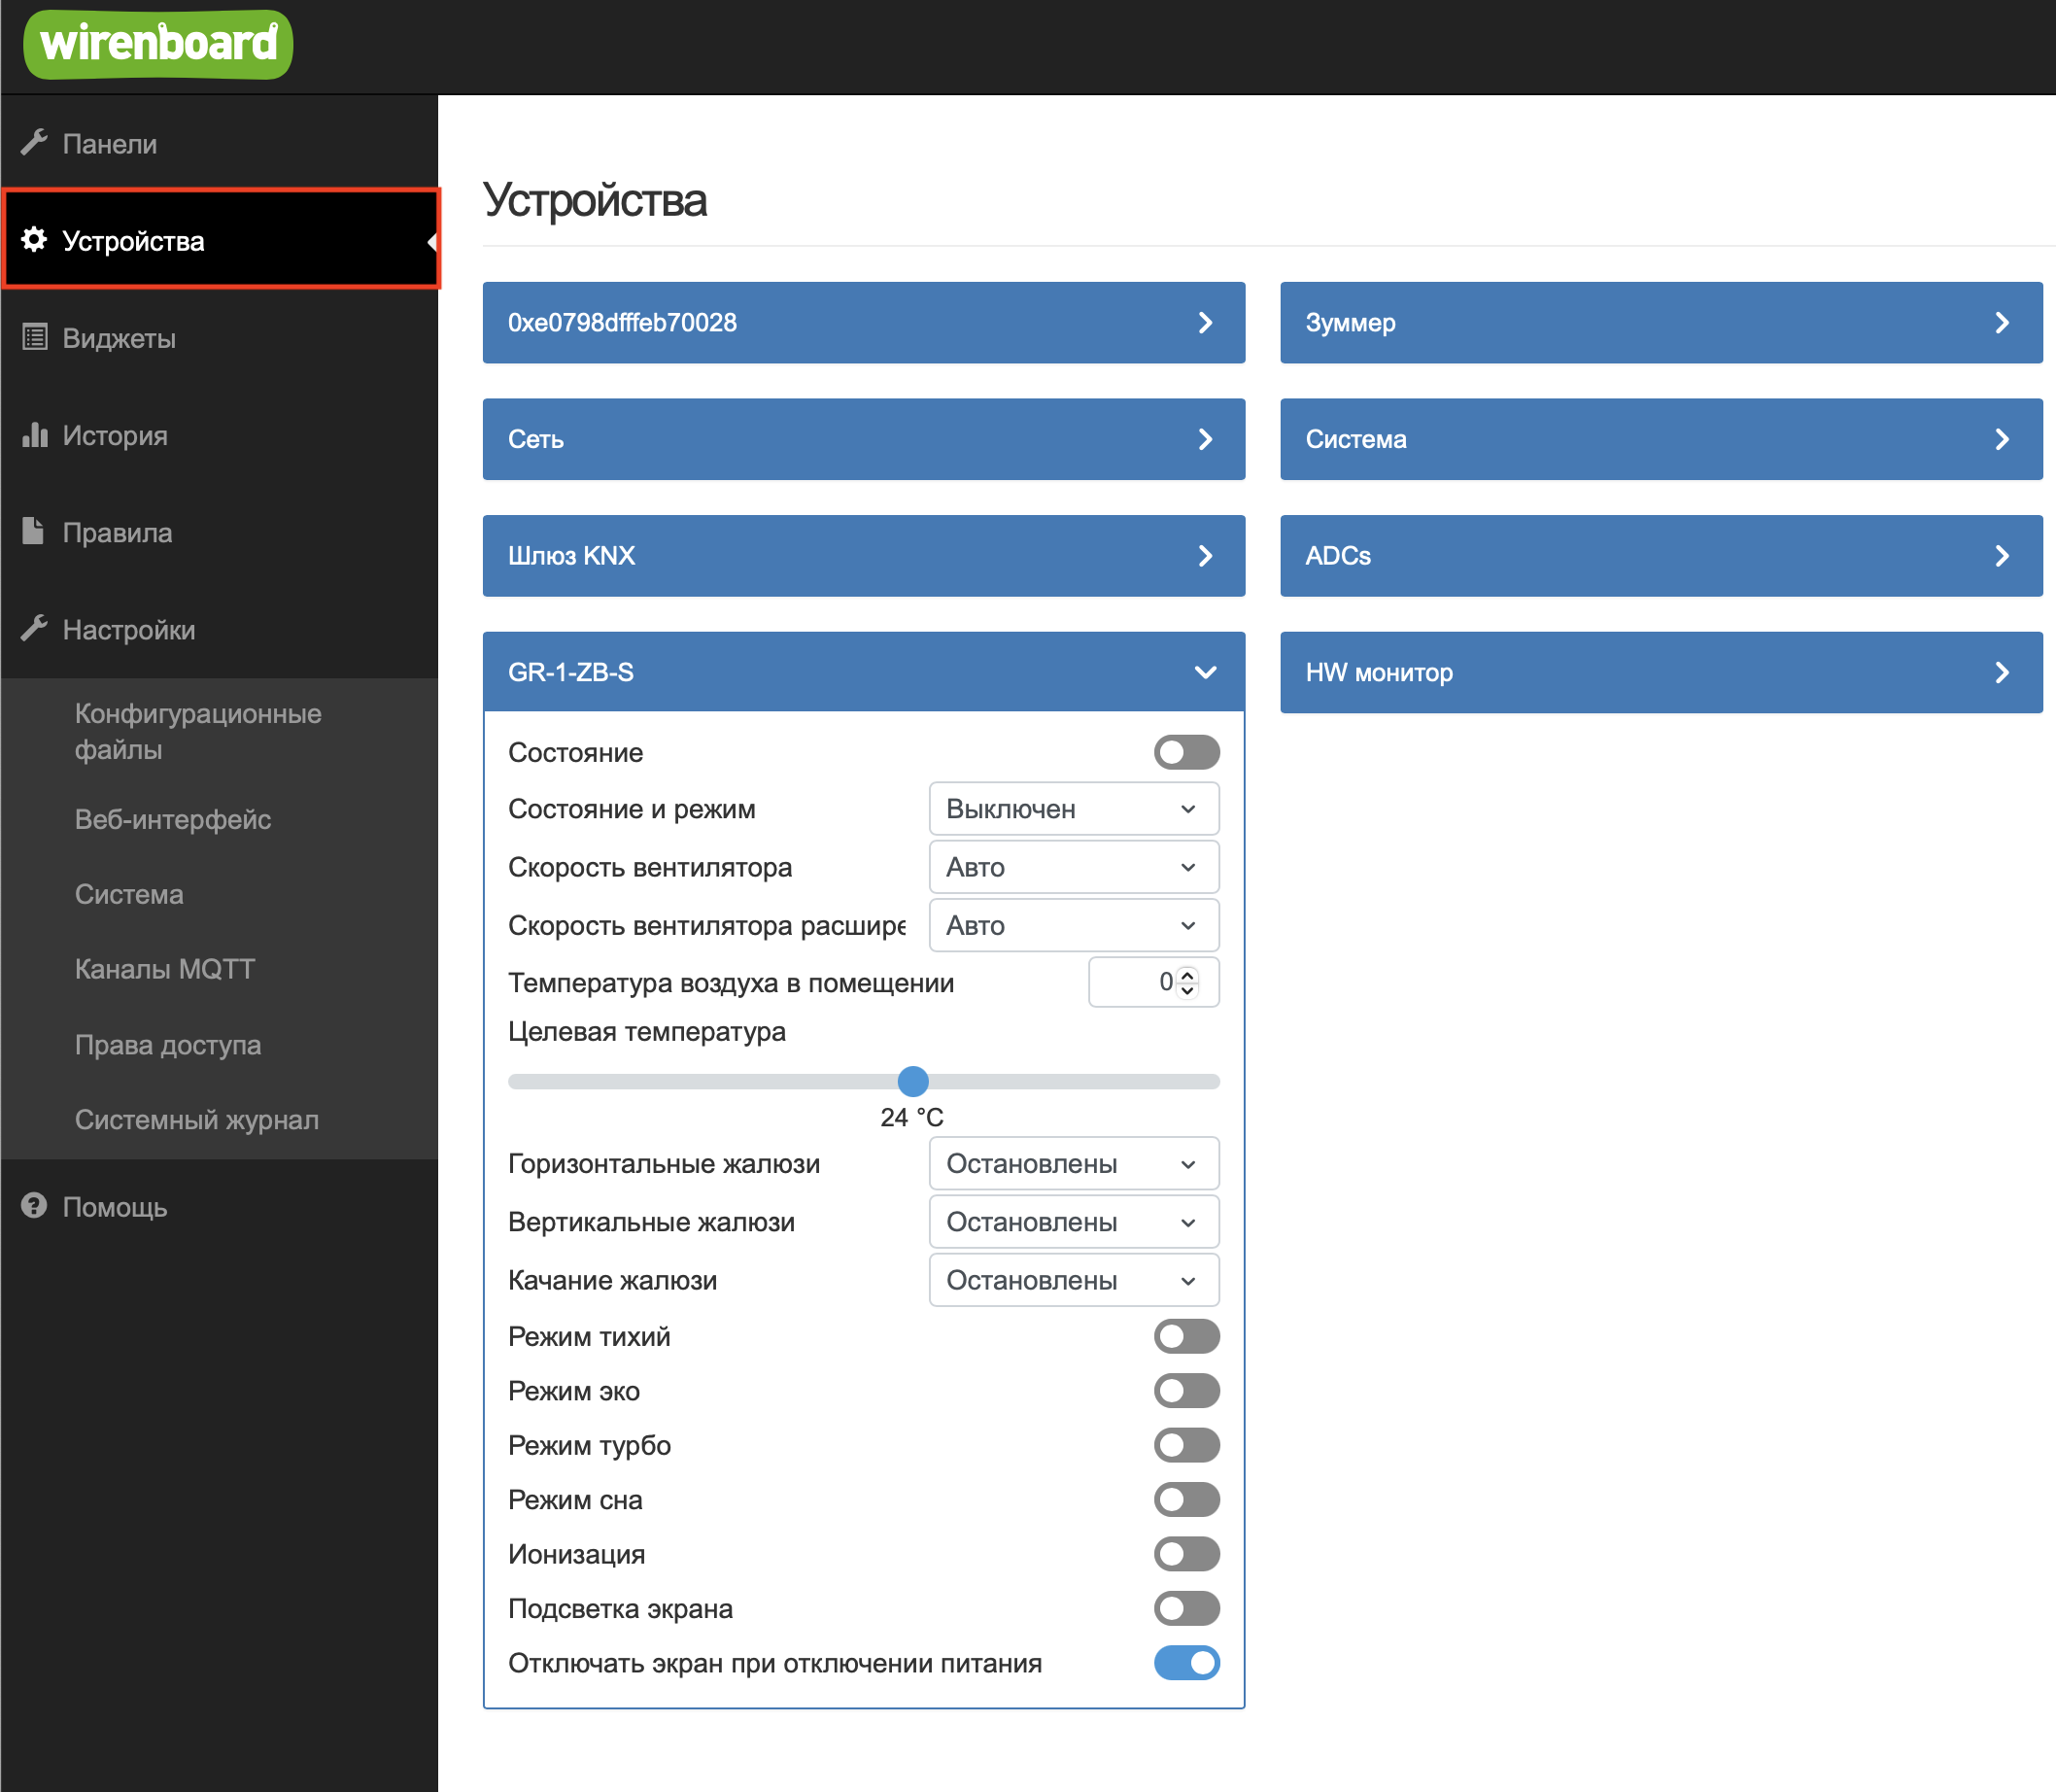This screenshot has width=2056, height=1792.
Task: Click the wrench icon beside Настройки
Action: coord(34,629)
